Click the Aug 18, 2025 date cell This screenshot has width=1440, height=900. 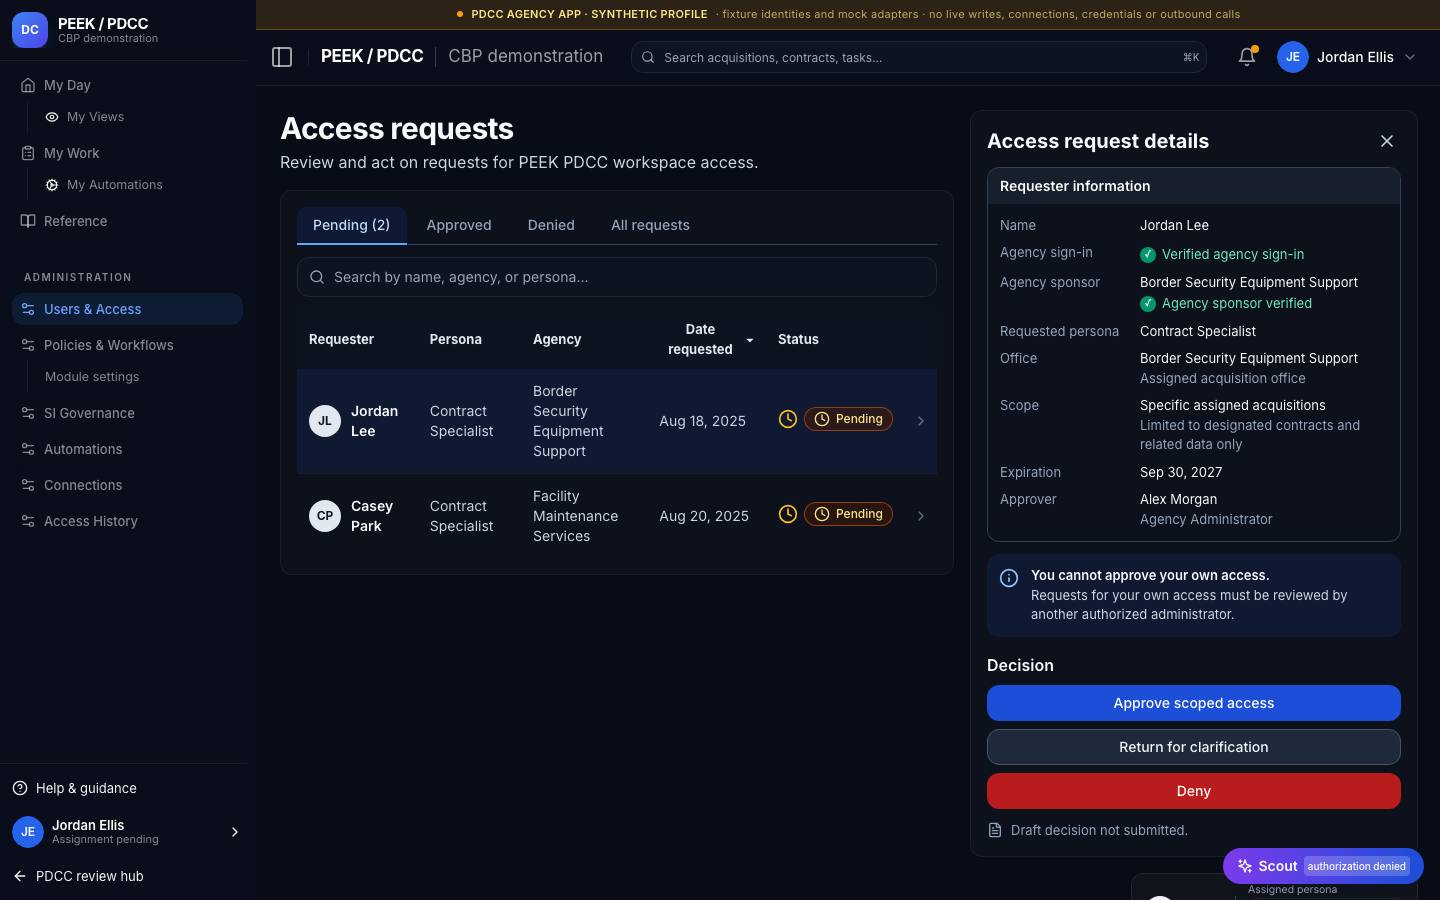702,421
